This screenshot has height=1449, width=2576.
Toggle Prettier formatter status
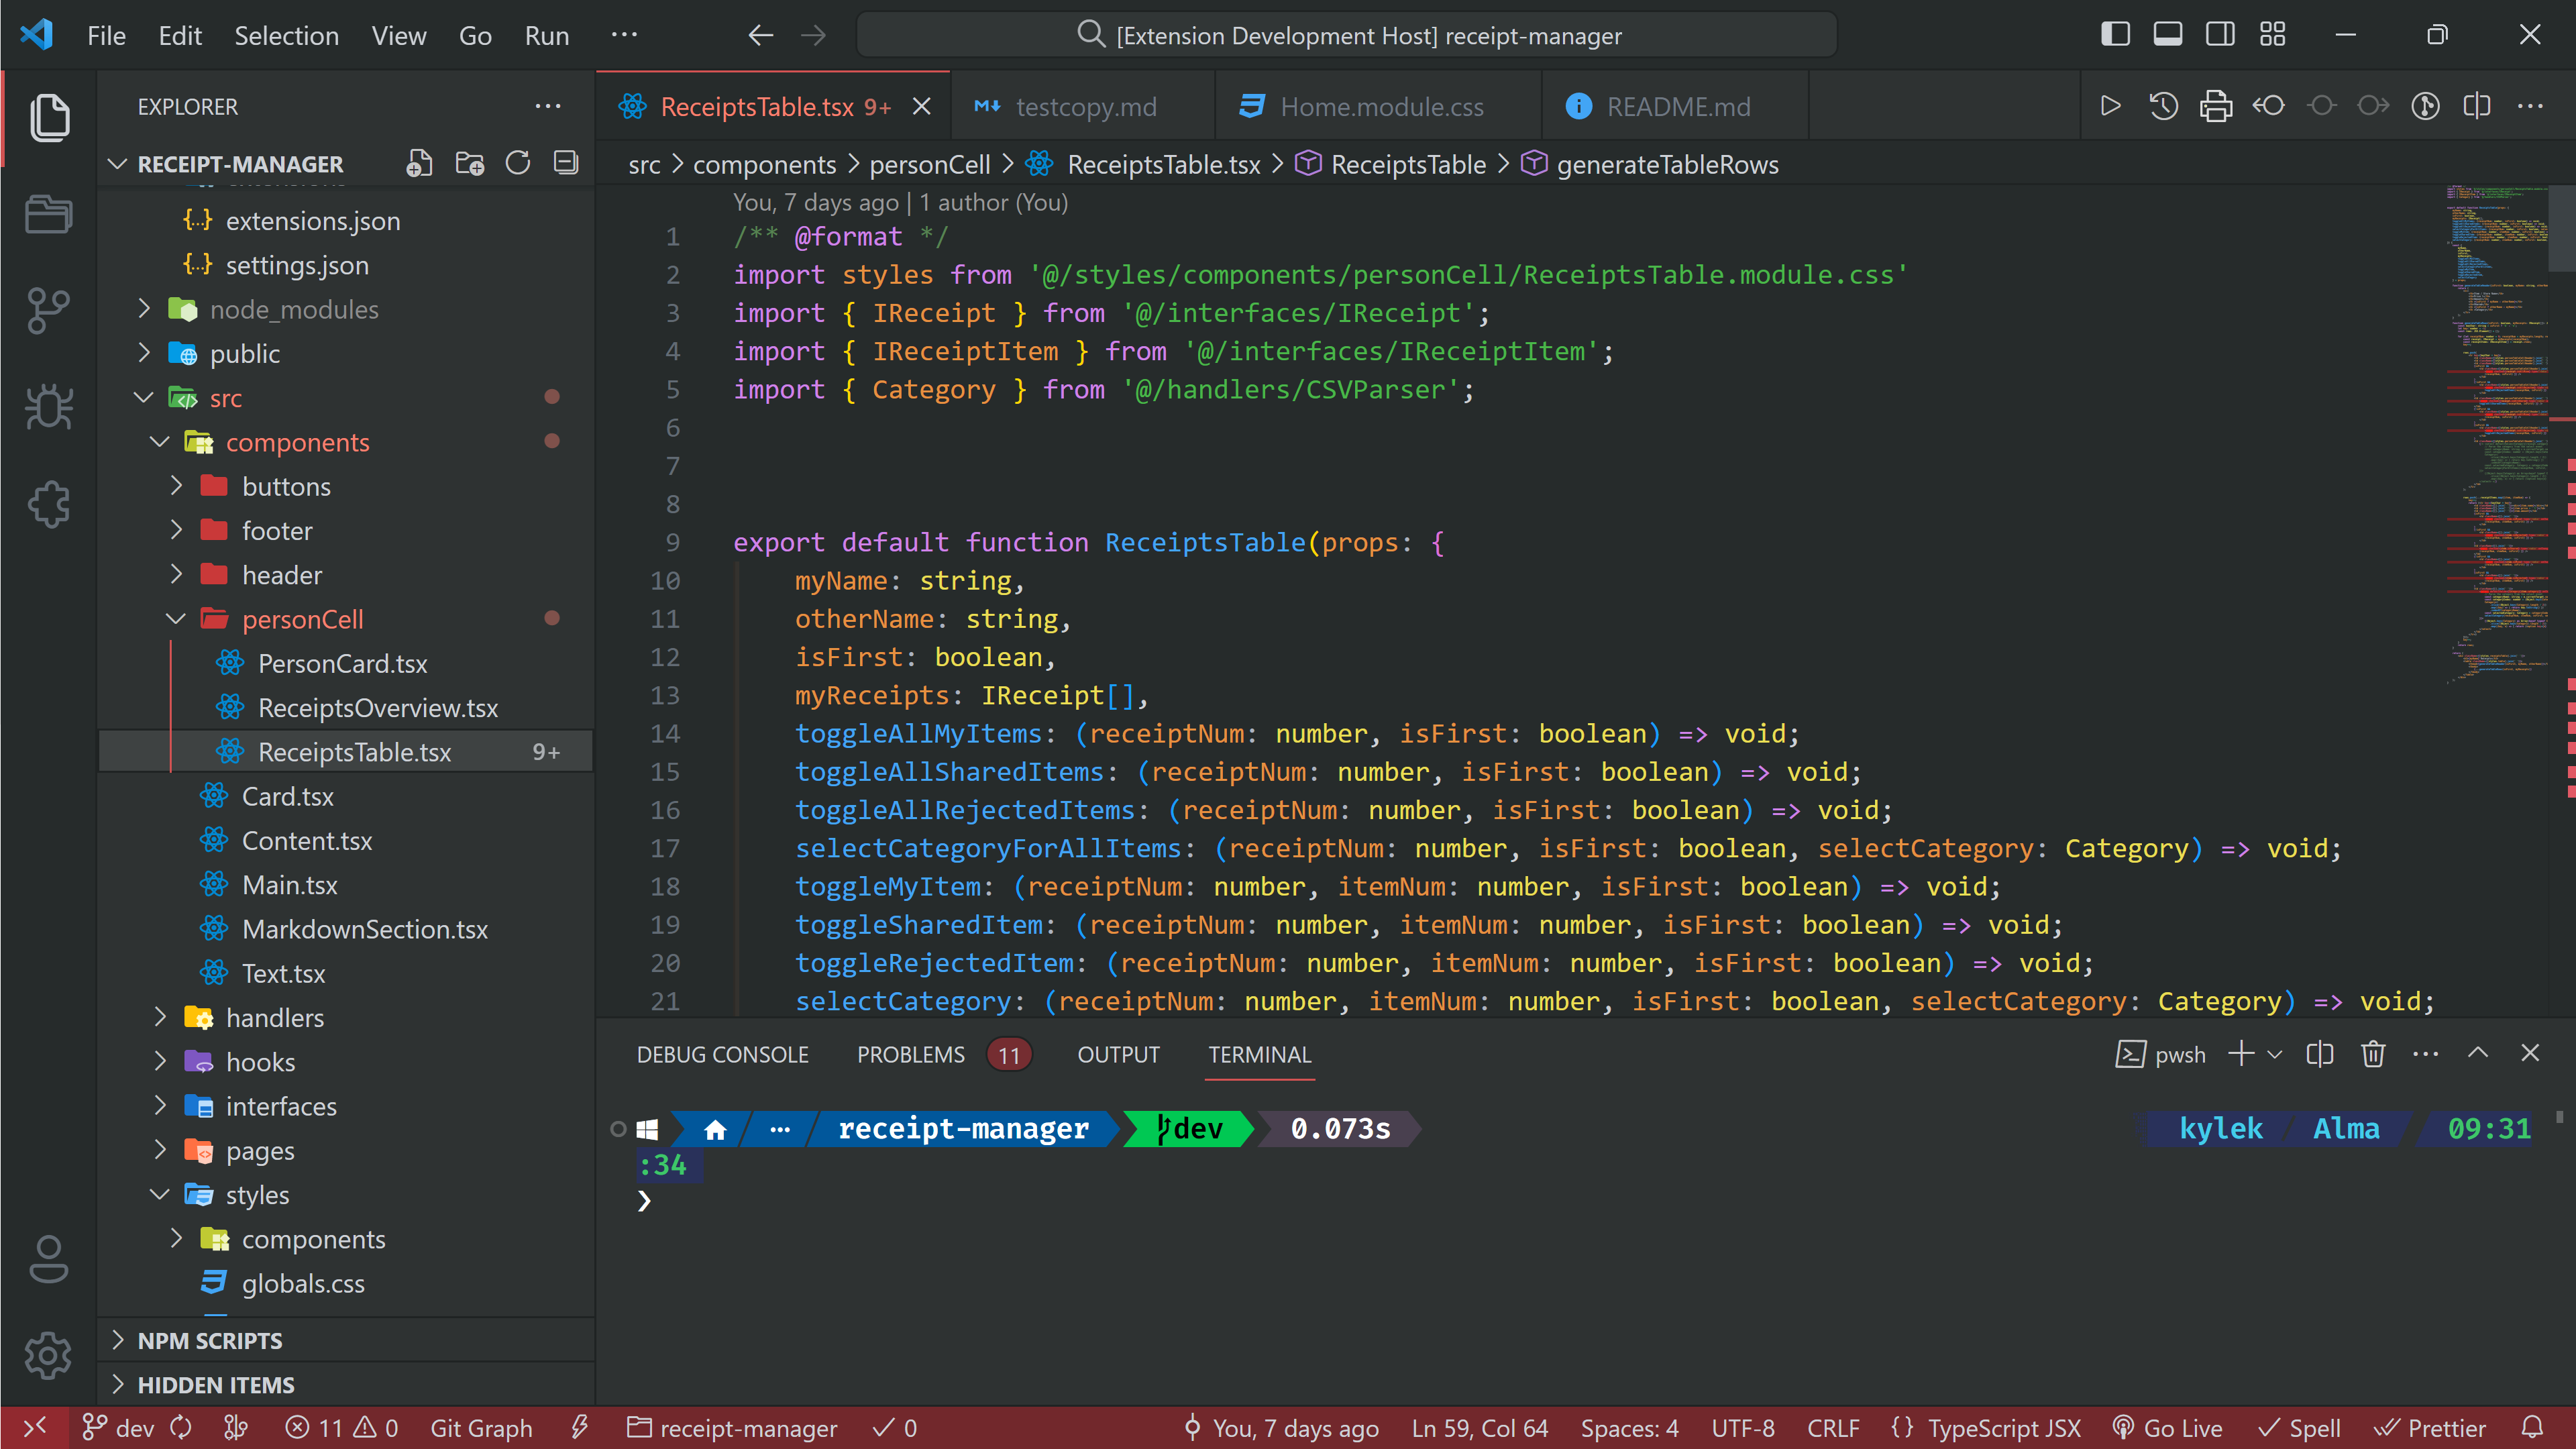(x=2430, y=1428)
